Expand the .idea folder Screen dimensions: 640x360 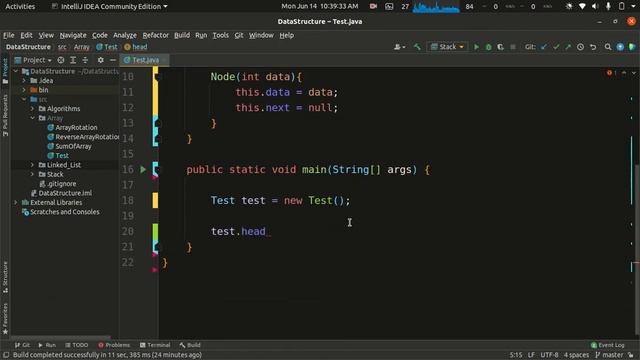point(24,81)
